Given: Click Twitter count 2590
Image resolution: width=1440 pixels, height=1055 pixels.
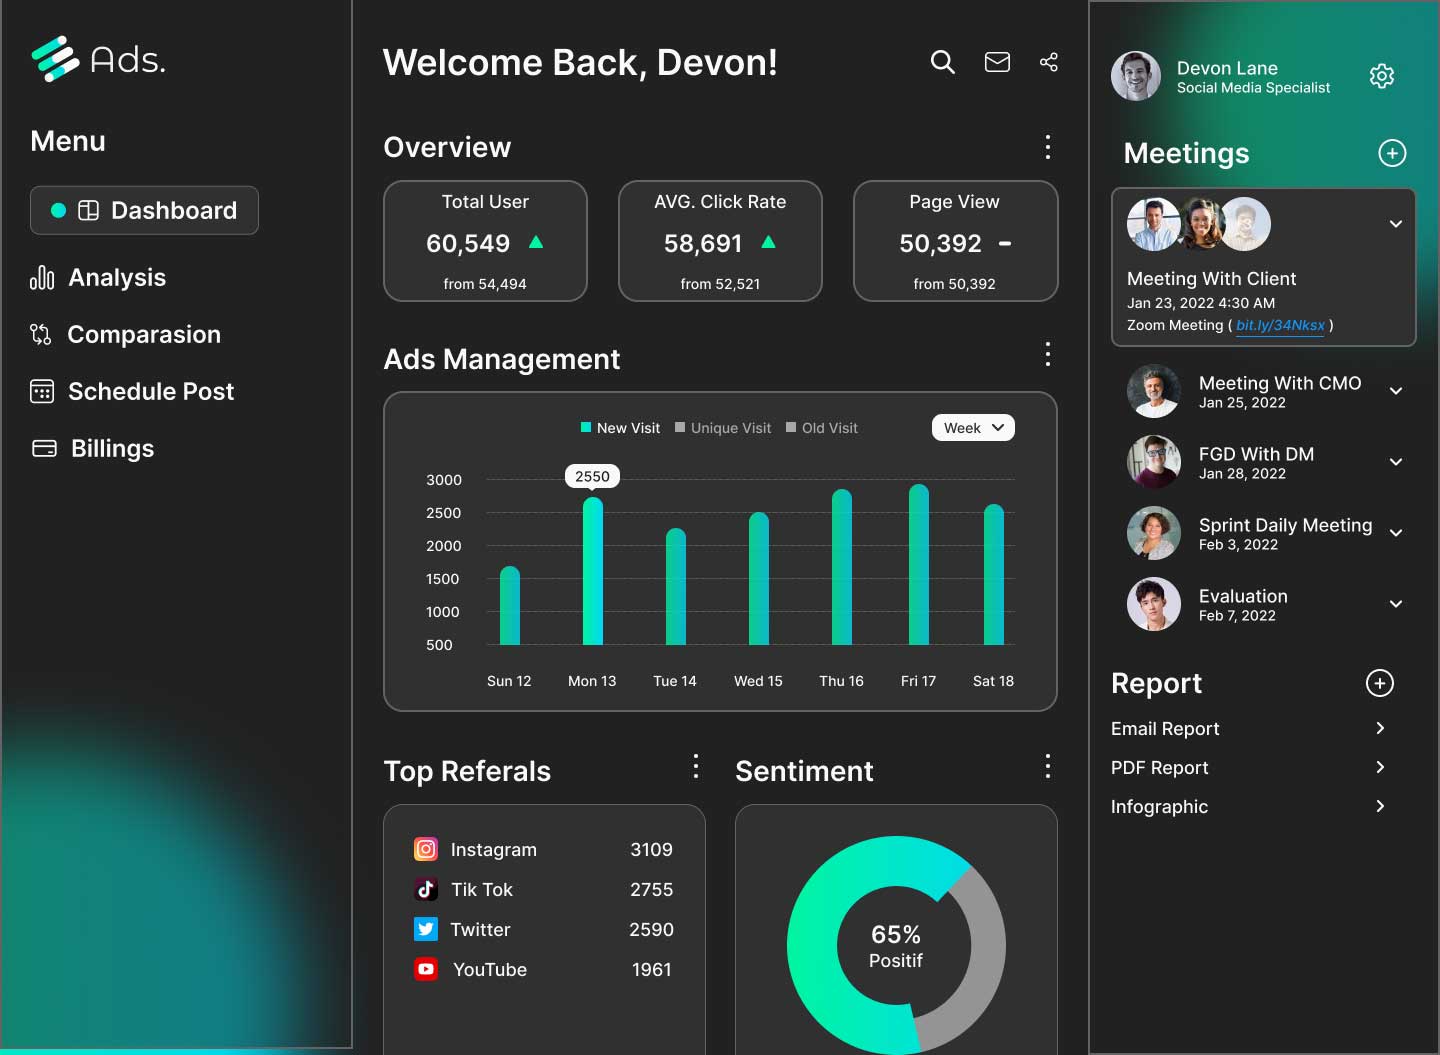Looking at the screenshot, I should tap(651, 929).
